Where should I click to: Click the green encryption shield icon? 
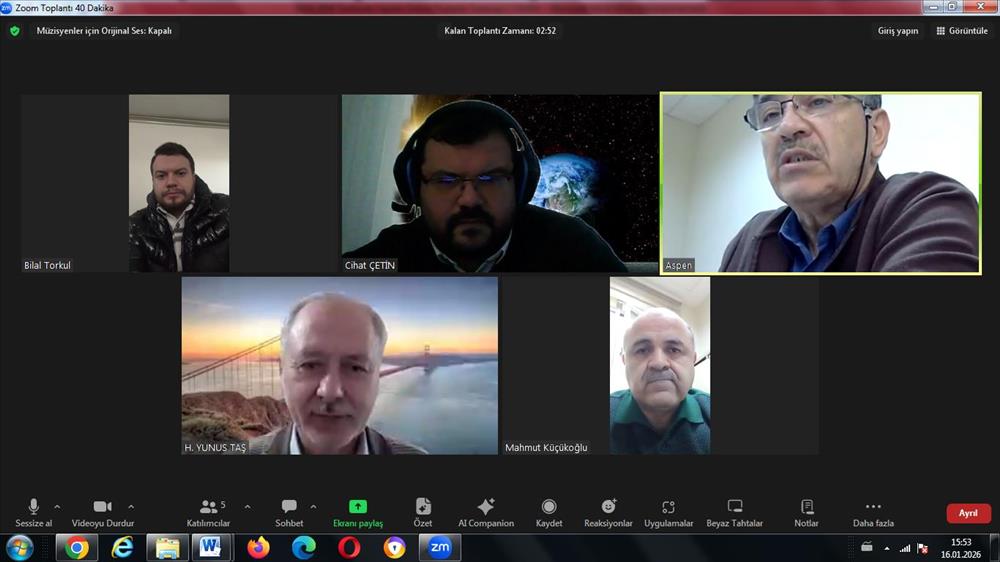[x=15, y=31]
